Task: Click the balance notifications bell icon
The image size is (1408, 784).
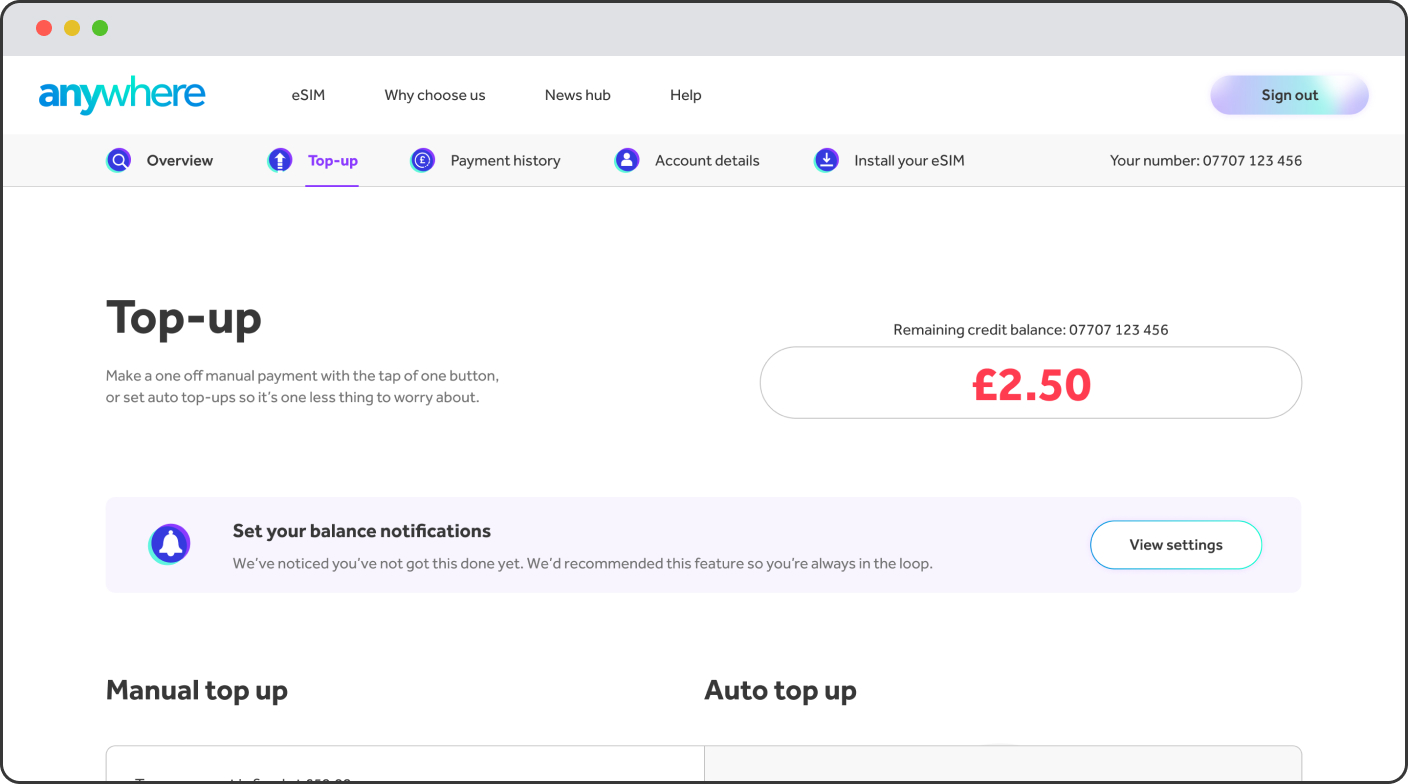Action: coord(170,544)
